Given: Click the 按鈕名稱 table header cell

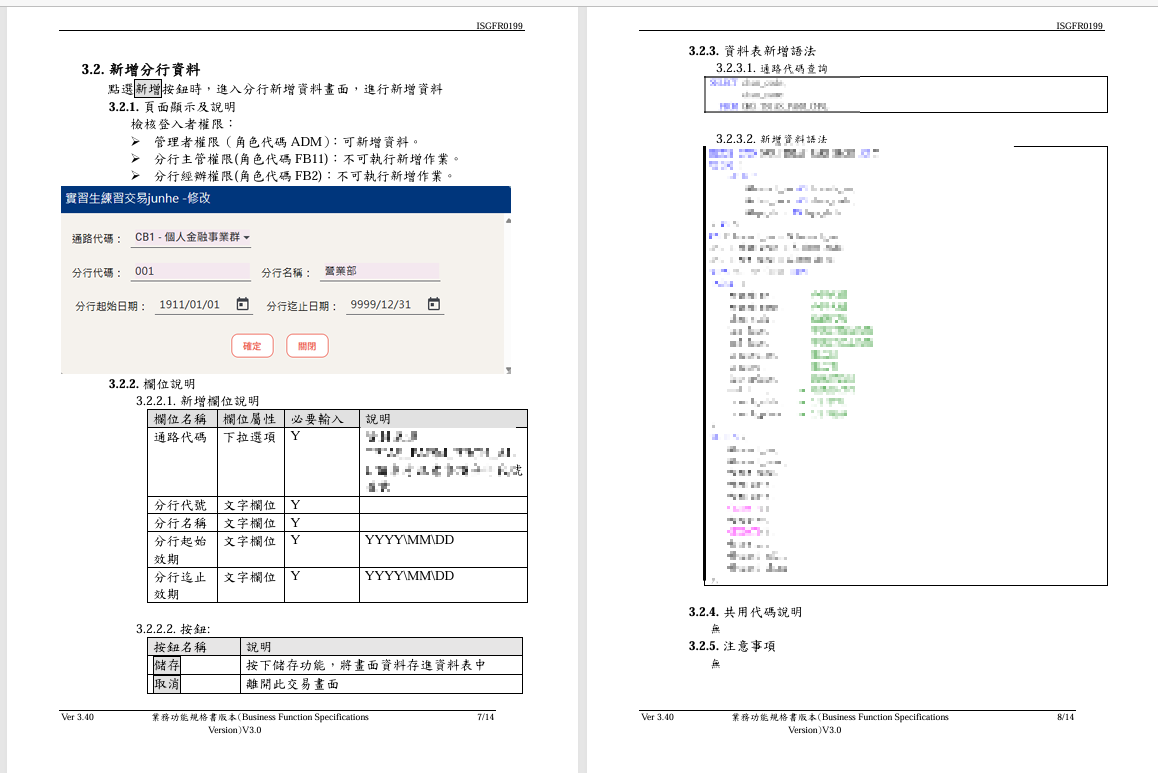Looking at the screenshot, I should click(x=194, y=647).
